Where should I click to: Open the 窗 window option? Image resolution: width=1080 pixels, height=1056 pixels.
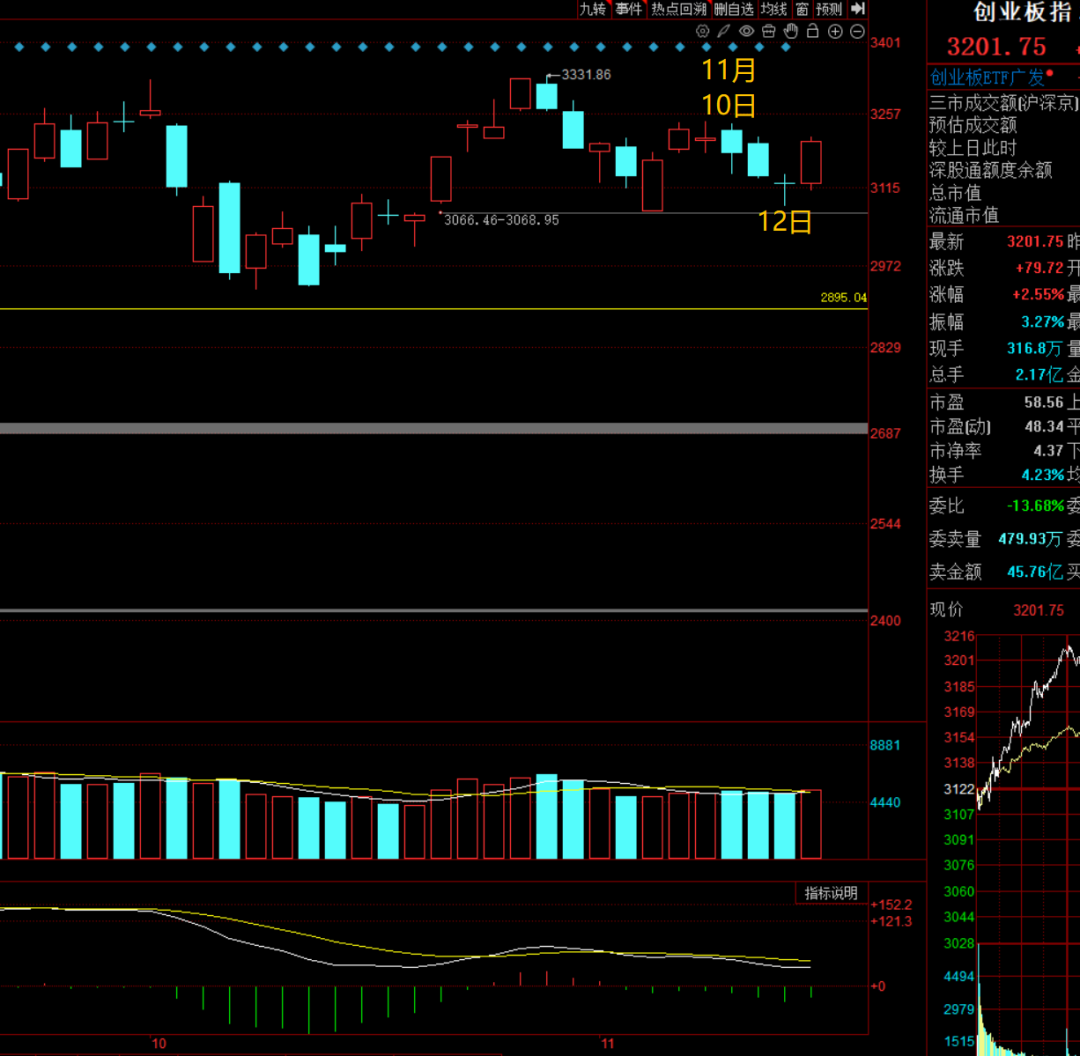[802, 9]
